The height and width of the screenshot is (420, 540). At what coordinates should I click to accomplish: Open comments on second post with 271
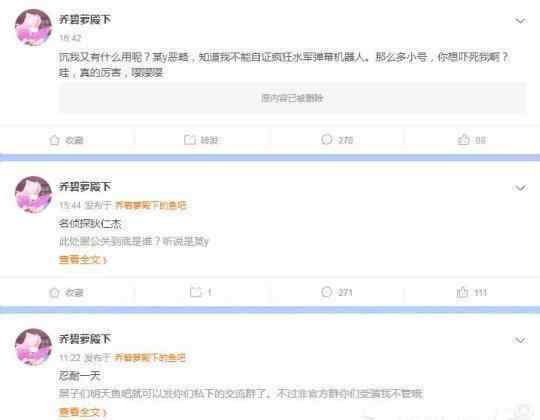[326, 292]
